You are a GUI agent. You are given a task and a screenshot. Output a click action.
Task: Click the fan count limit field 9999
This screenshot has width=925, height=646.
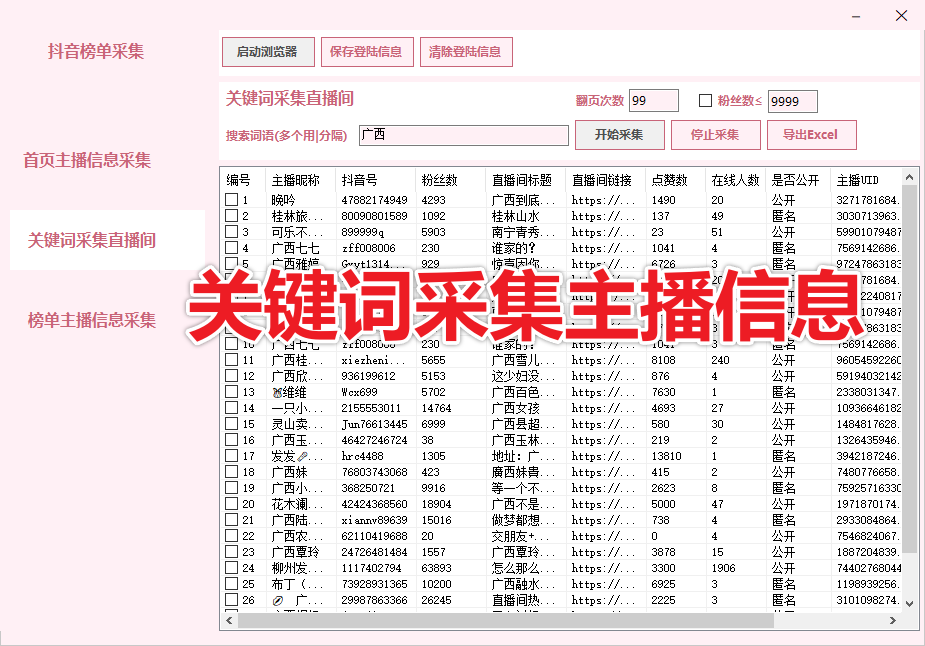792,101
